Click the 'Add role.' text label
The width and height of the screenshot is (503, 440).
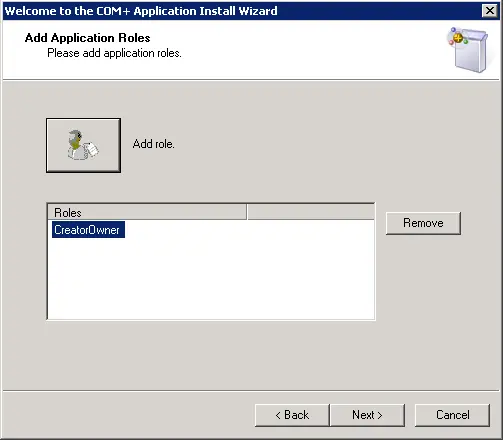click(154, 144)
